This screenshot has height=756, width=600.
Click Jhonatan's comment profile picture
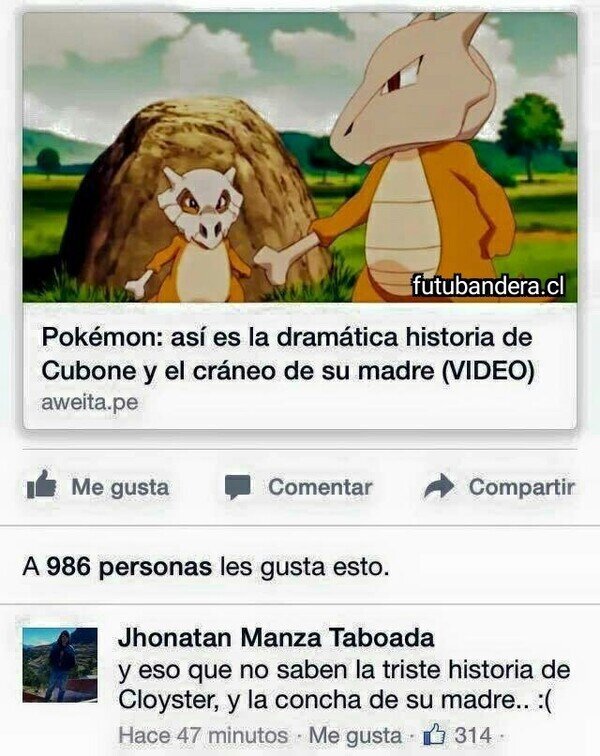coord(60,664)
